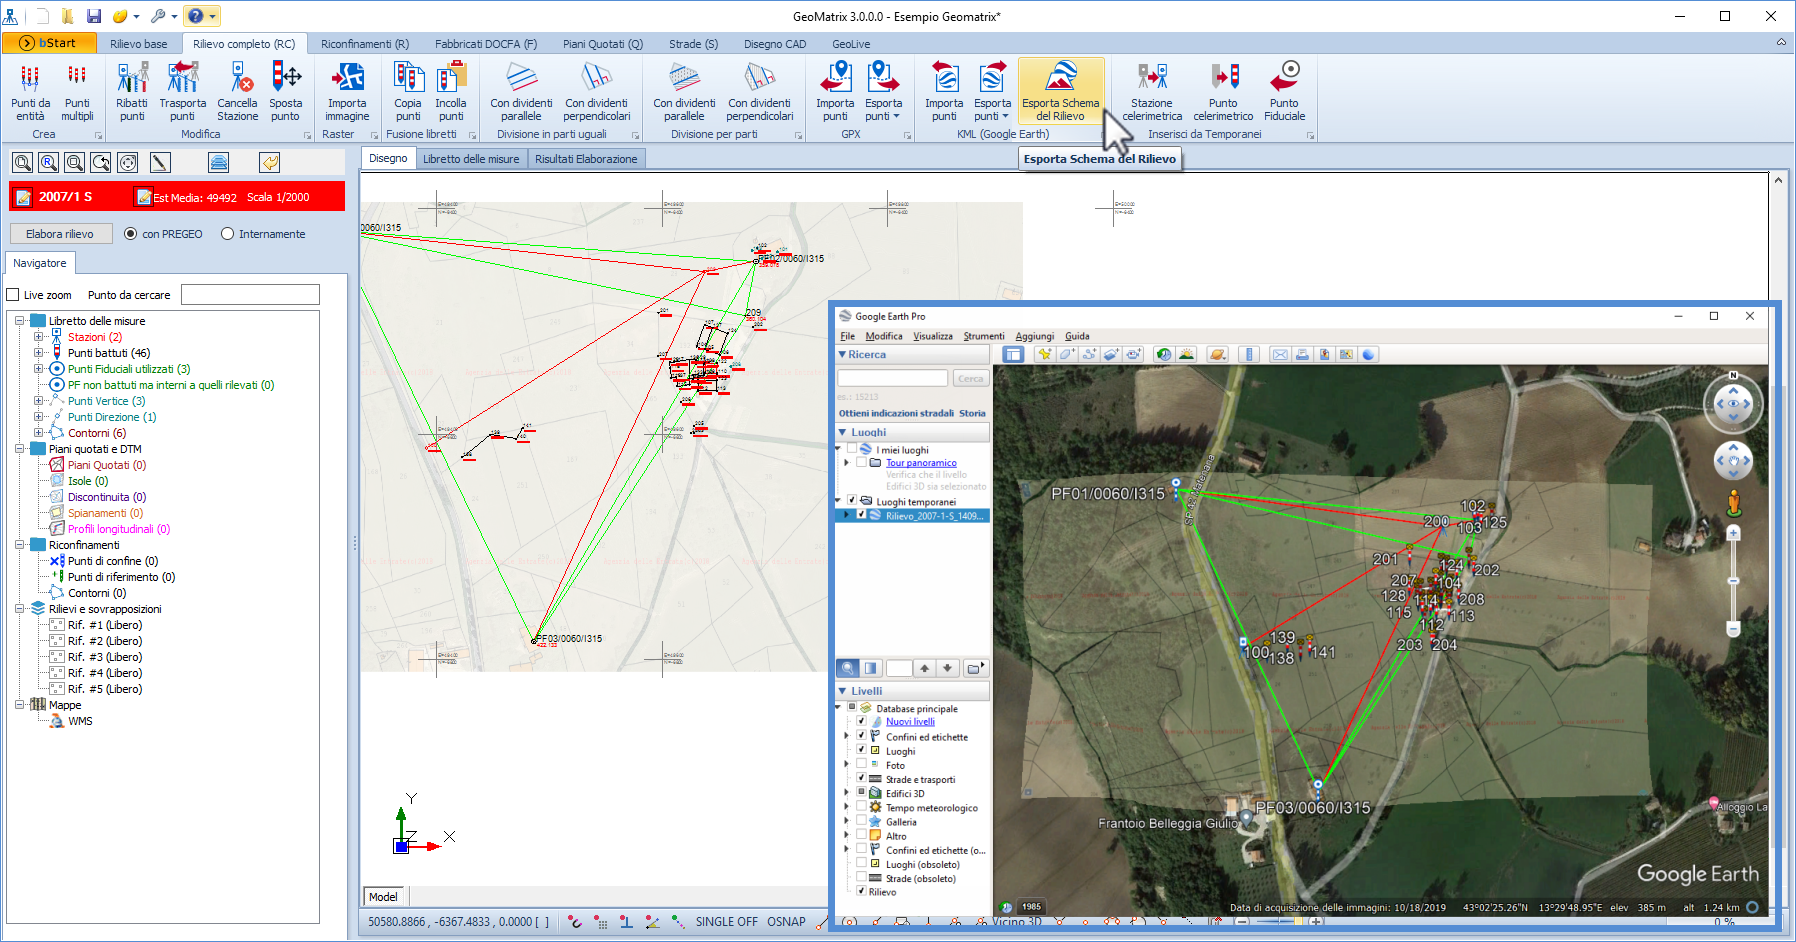This screenshot has height=942, width=1796.
Task: Open Esporta punti GPX dropdown arrow
Action: [x=897, y=117]
